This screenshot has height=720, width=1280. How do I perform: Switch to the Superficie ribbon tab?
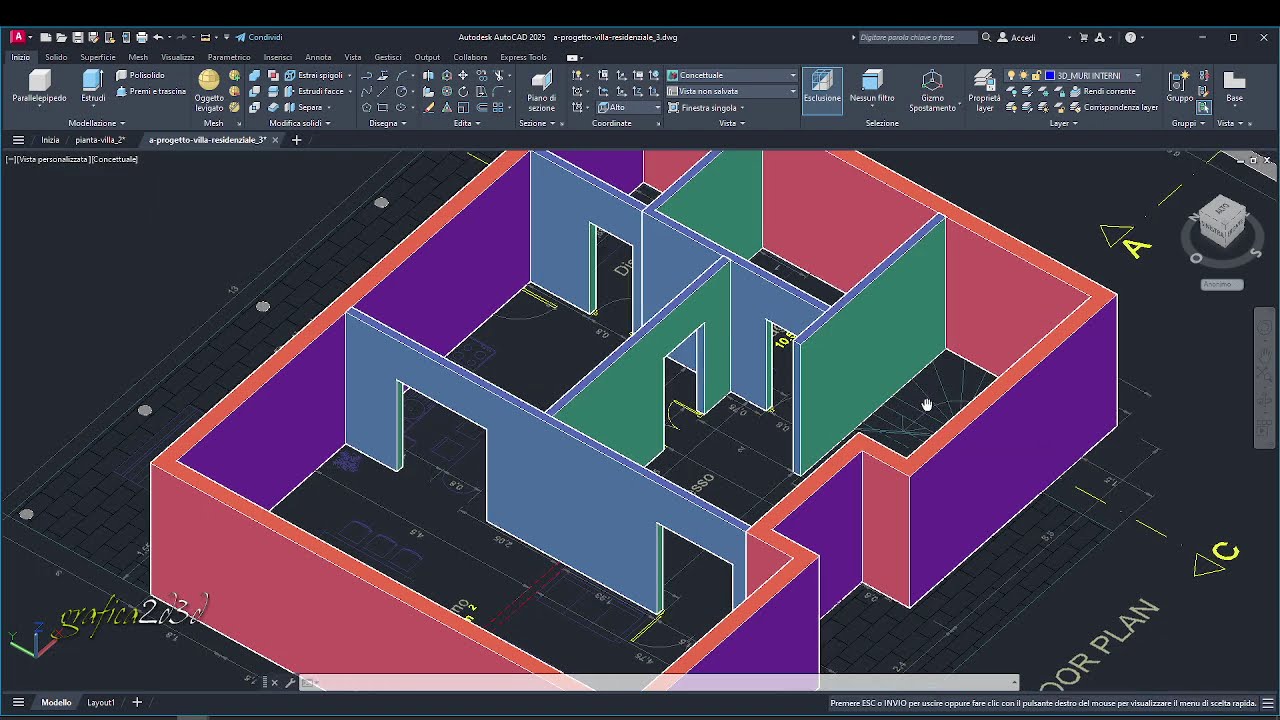coord(98,57)
